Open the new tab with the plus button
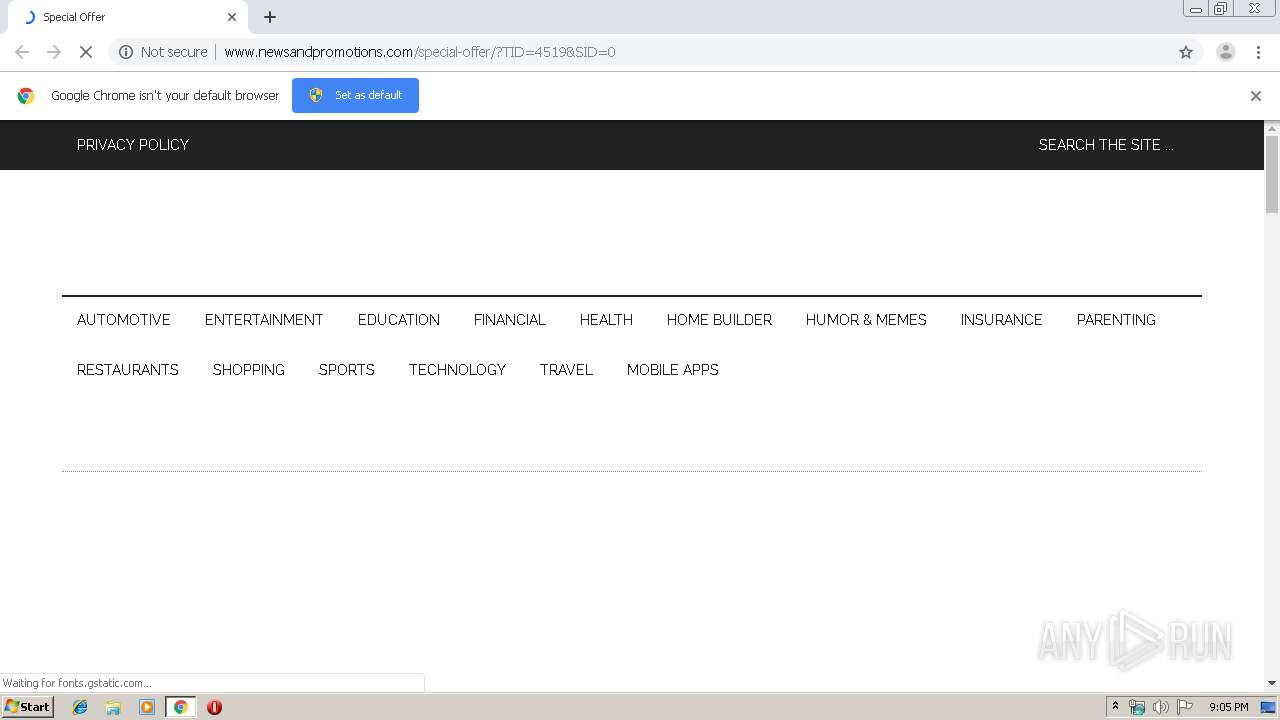Screen dimensions: 1280x720 coord(270,17)
